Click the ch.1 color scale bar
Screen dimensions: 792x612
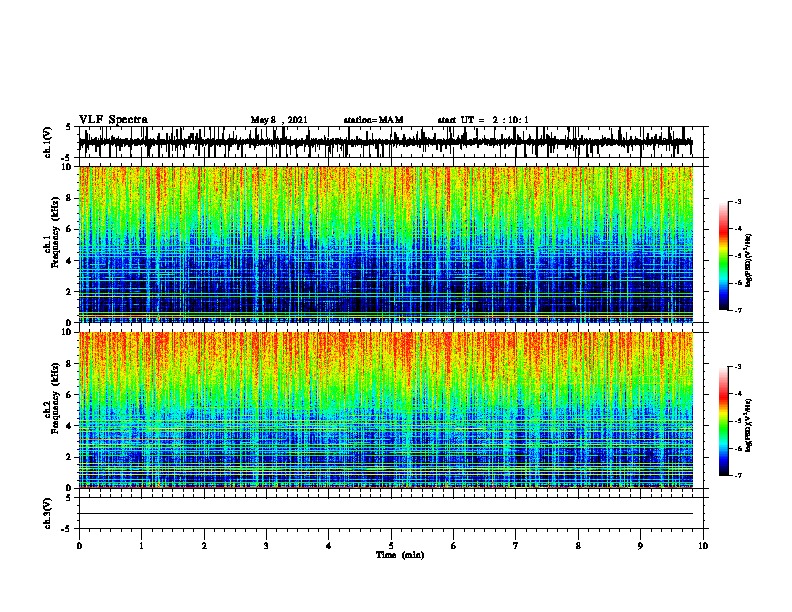(x=723, y=256)
